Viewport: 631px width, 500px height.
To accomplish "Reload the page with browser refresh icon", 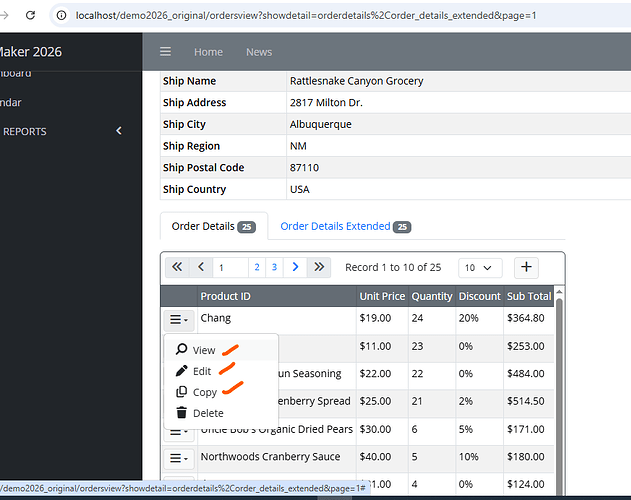I will tap(30, 15).
